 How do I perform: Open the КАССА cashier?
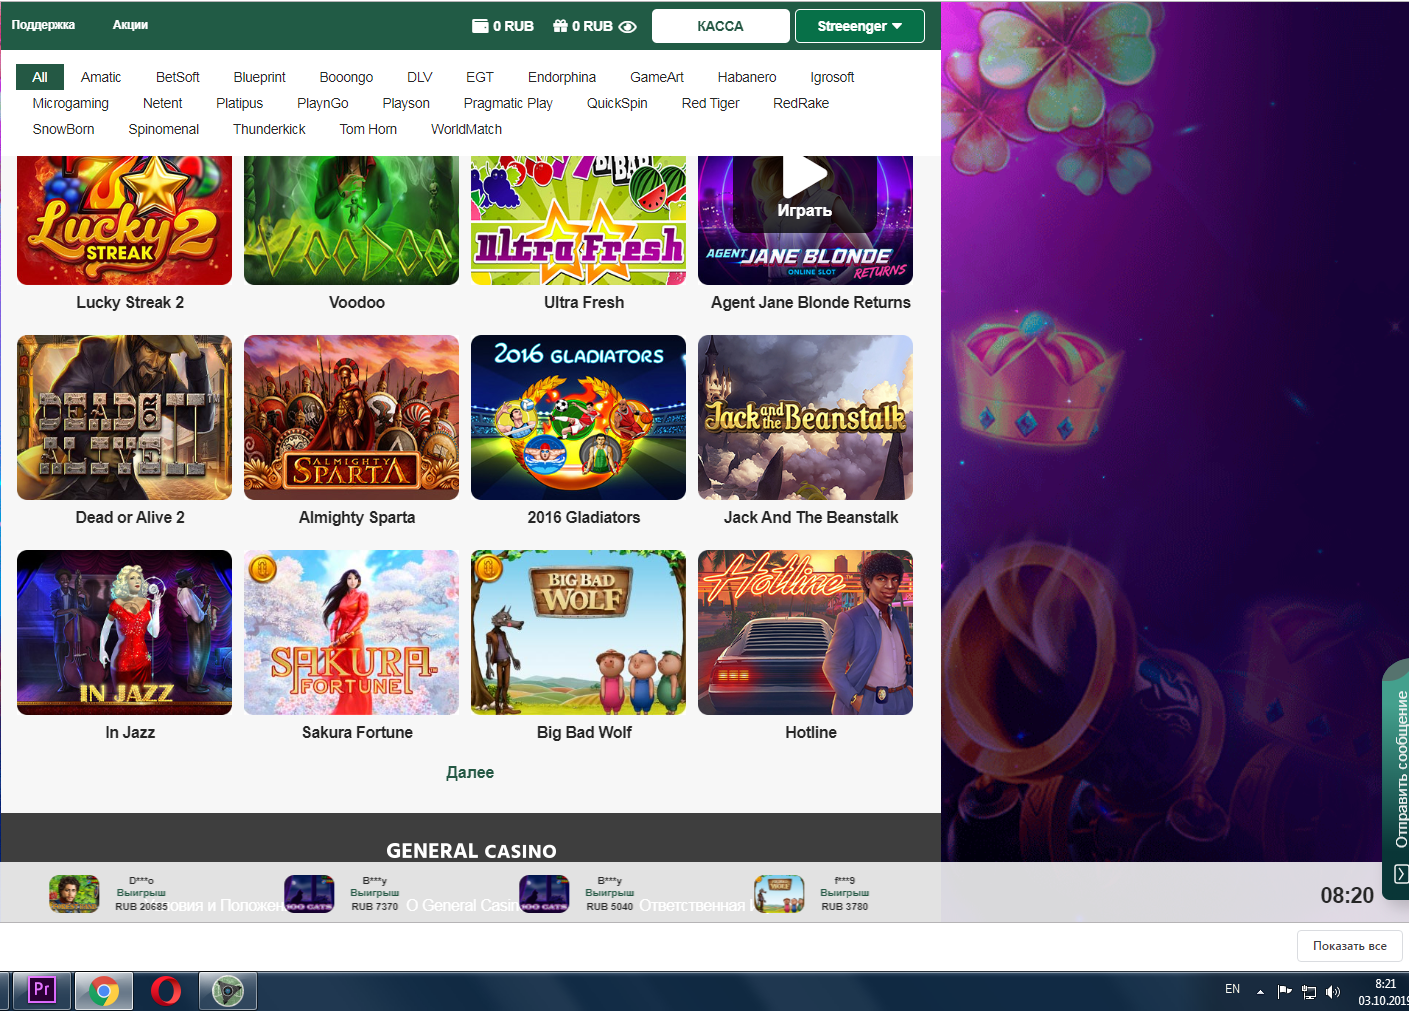[x=720, y=26]
